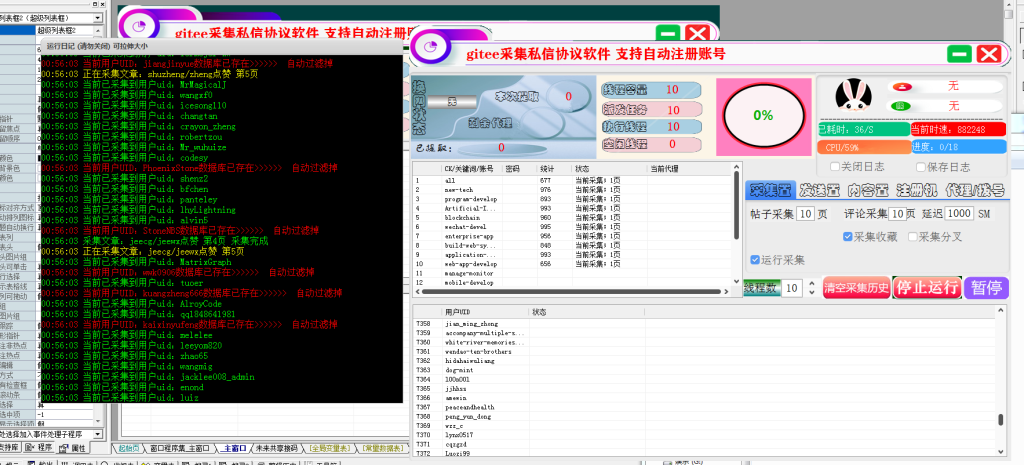Click the green minimize icon of front window
1024x465 pixels.
pyautogui.click(x=961, y=54)
